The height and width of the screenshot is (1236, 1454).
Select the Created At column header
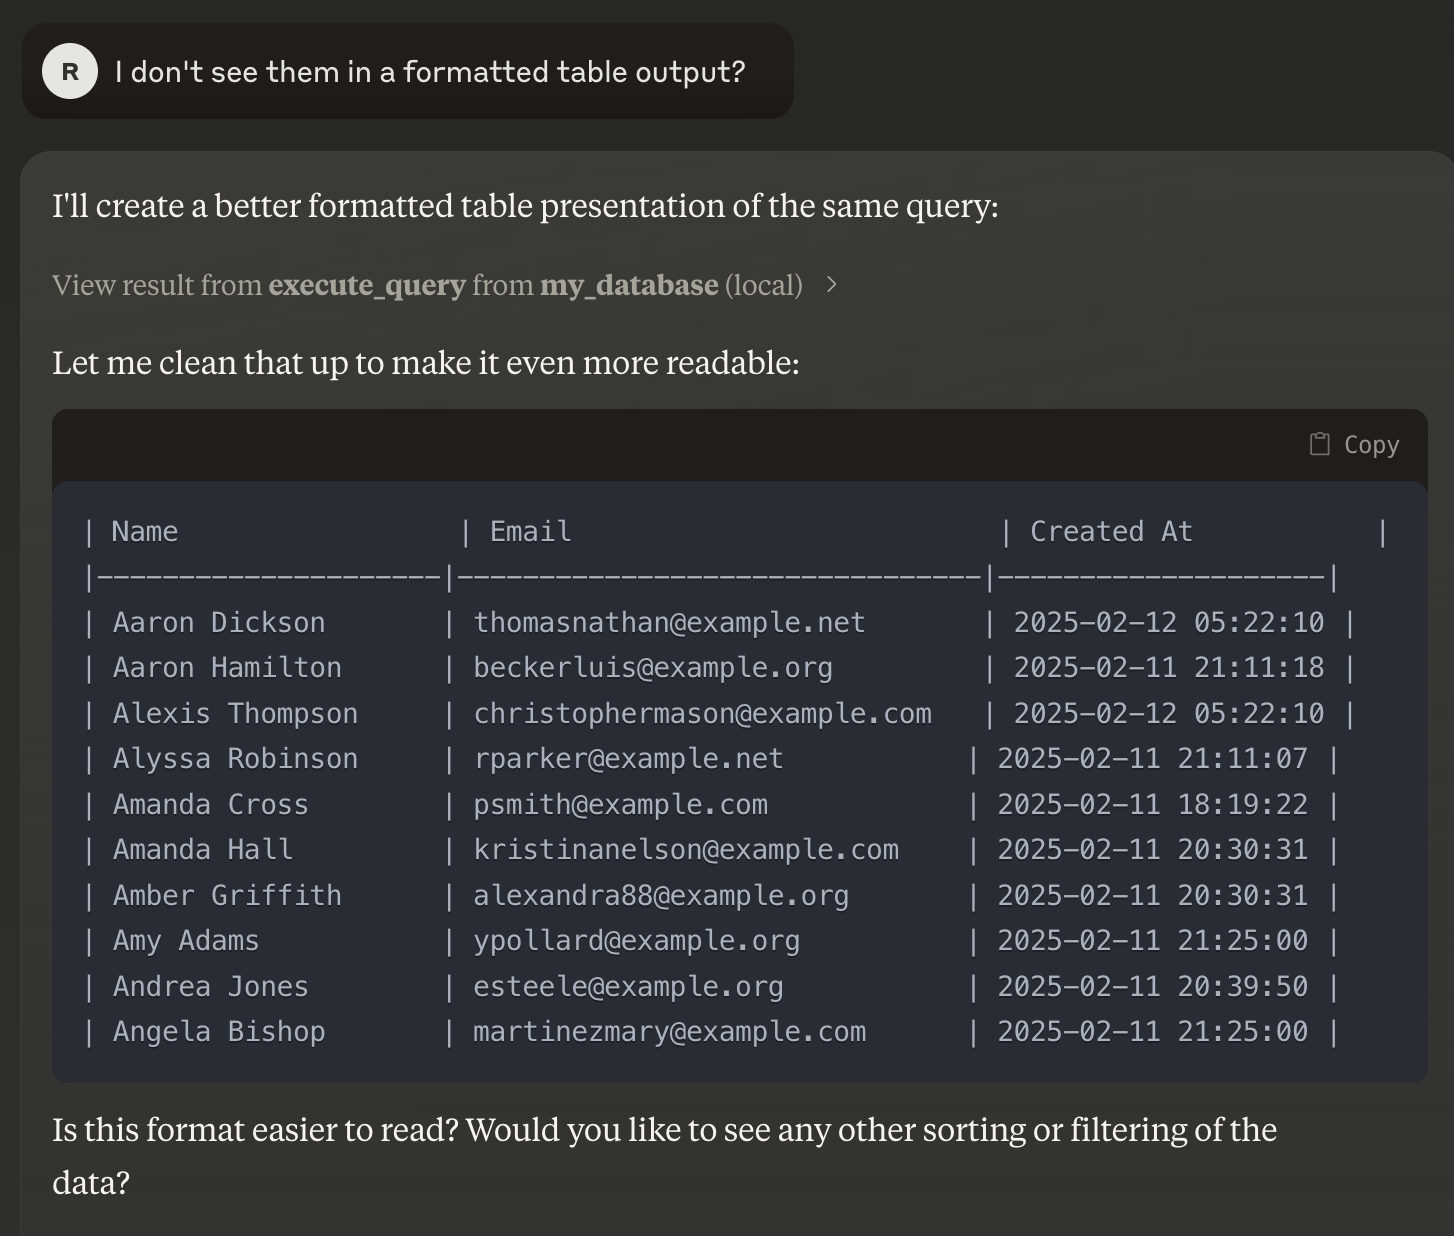click(1111, 531)
